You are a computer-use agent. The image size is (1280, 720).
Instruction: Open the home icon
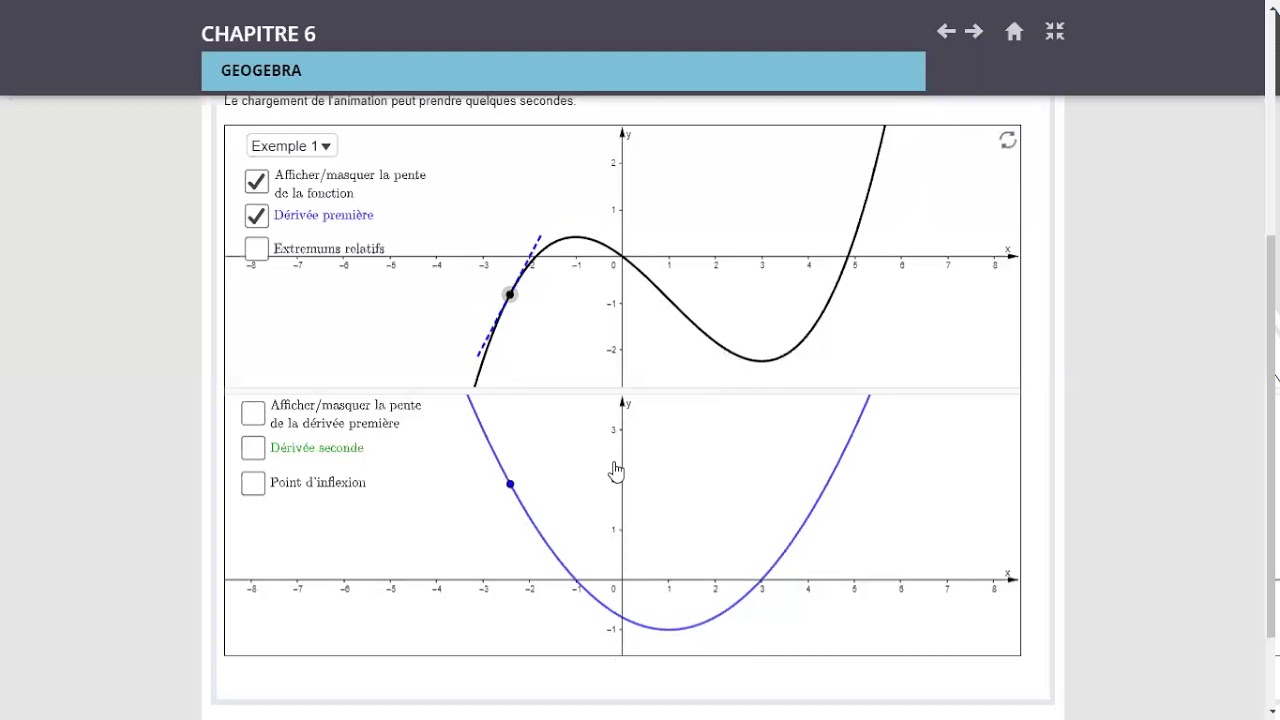(x=1014, y=32)
